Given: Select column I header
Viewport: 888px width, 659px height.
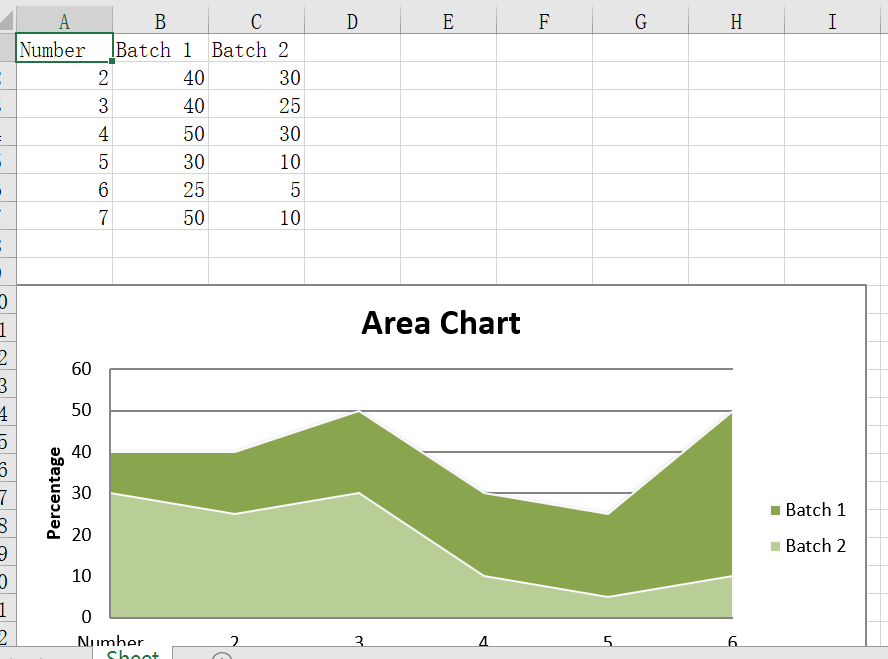Looking at the screenshot, I should coord(832,21).
